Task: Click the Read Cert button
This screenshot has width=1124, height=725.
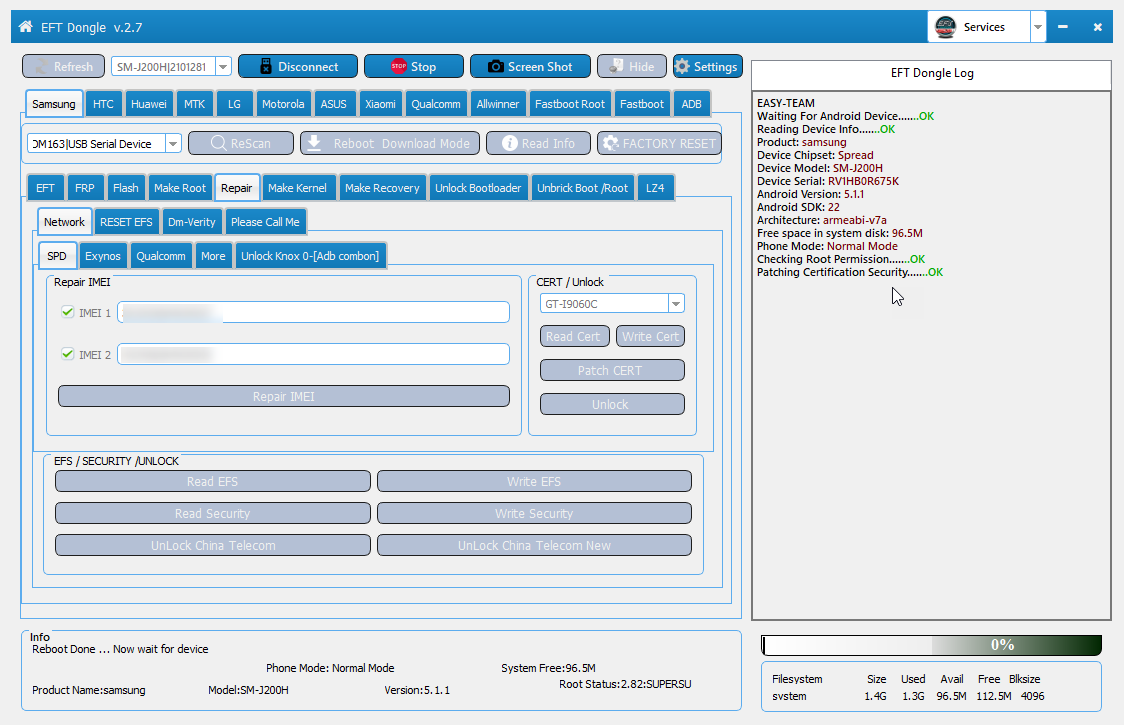Action: (x=574, y=336)
